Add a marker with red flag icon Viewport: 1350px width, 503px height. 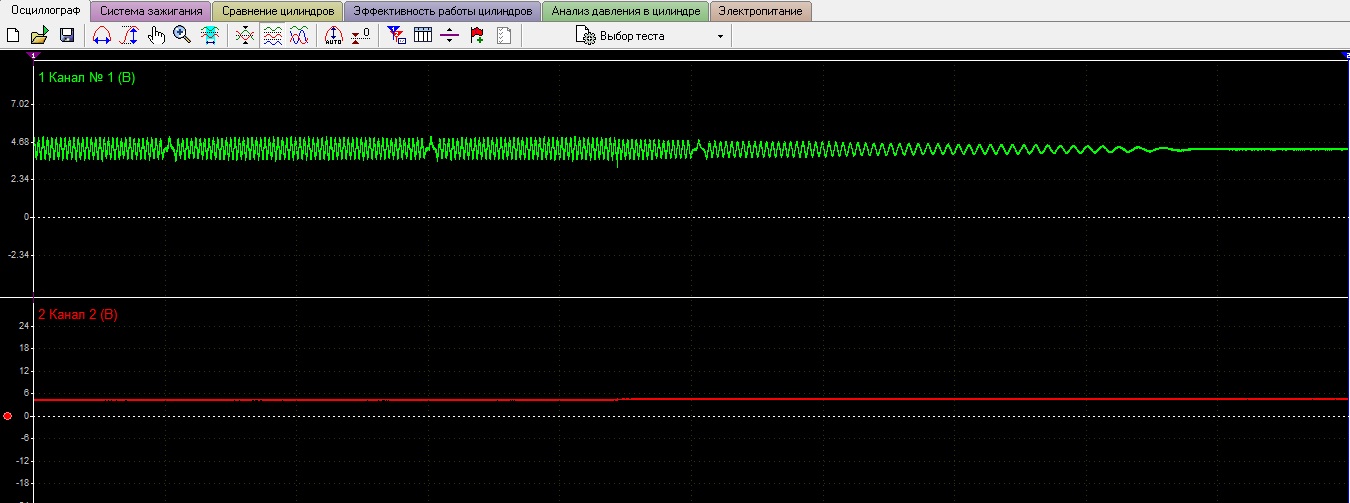coord(477,35)
